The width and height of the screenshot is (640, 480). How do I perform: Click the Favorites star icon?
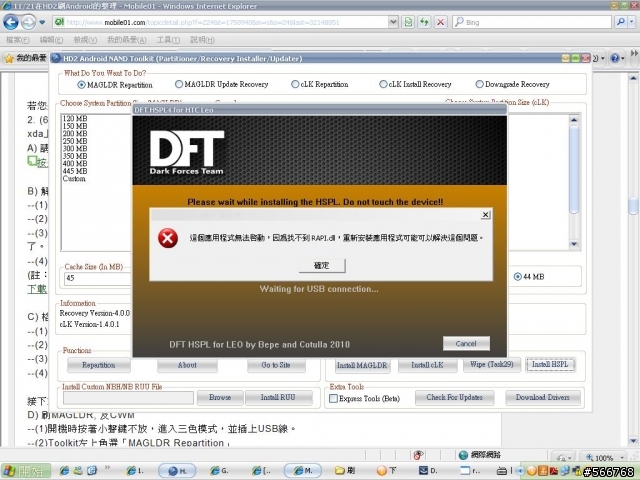tap(9, 59)
